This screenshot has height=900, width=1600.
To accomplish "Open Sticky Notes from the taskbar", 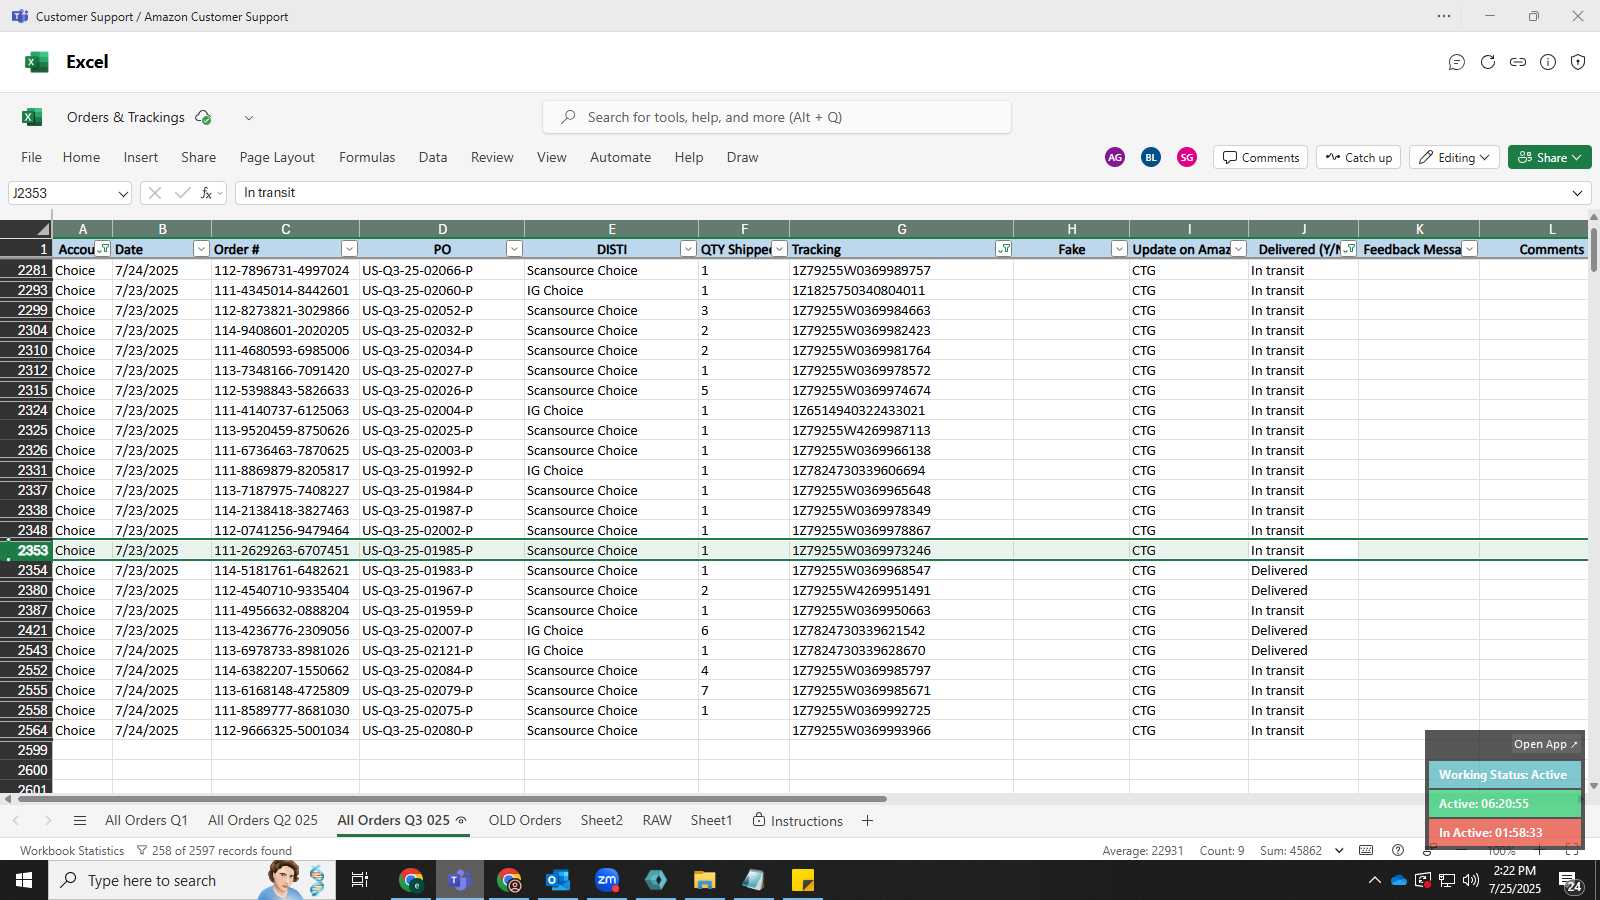I will click(803, 880).
